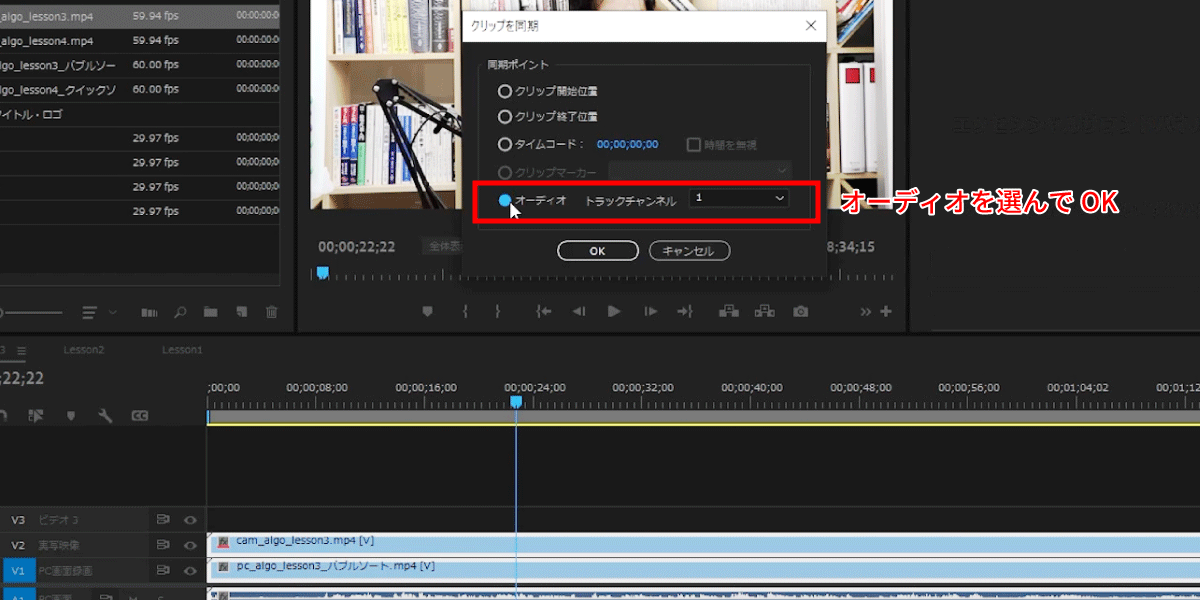Viewport: 1200px width, 600px height.
Task: Step forward one frame
Action: 651,312
